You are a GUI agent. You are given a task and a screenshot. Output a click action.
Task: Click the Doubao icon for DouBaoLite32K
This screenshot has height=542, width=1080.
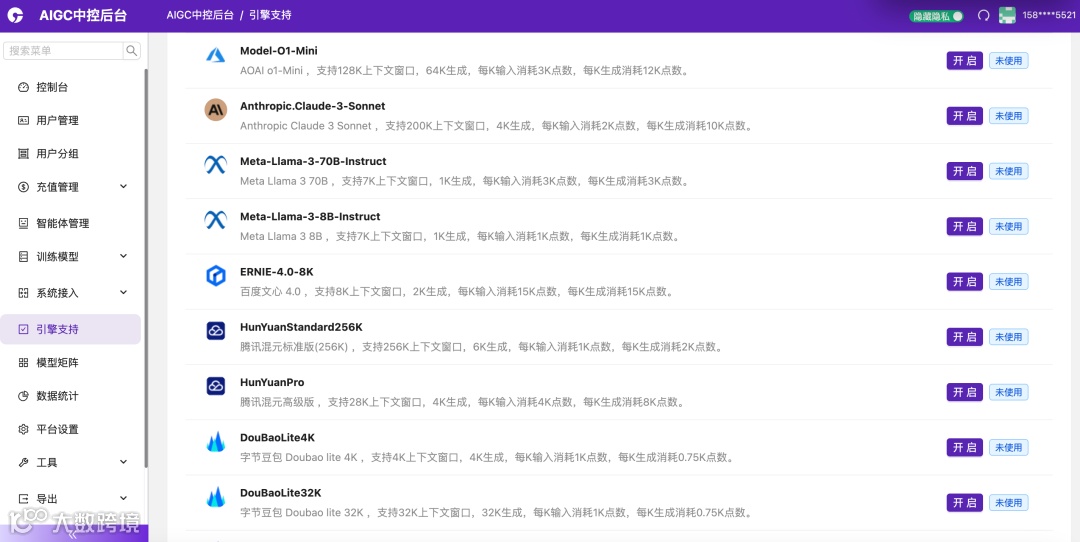[216, 497]
